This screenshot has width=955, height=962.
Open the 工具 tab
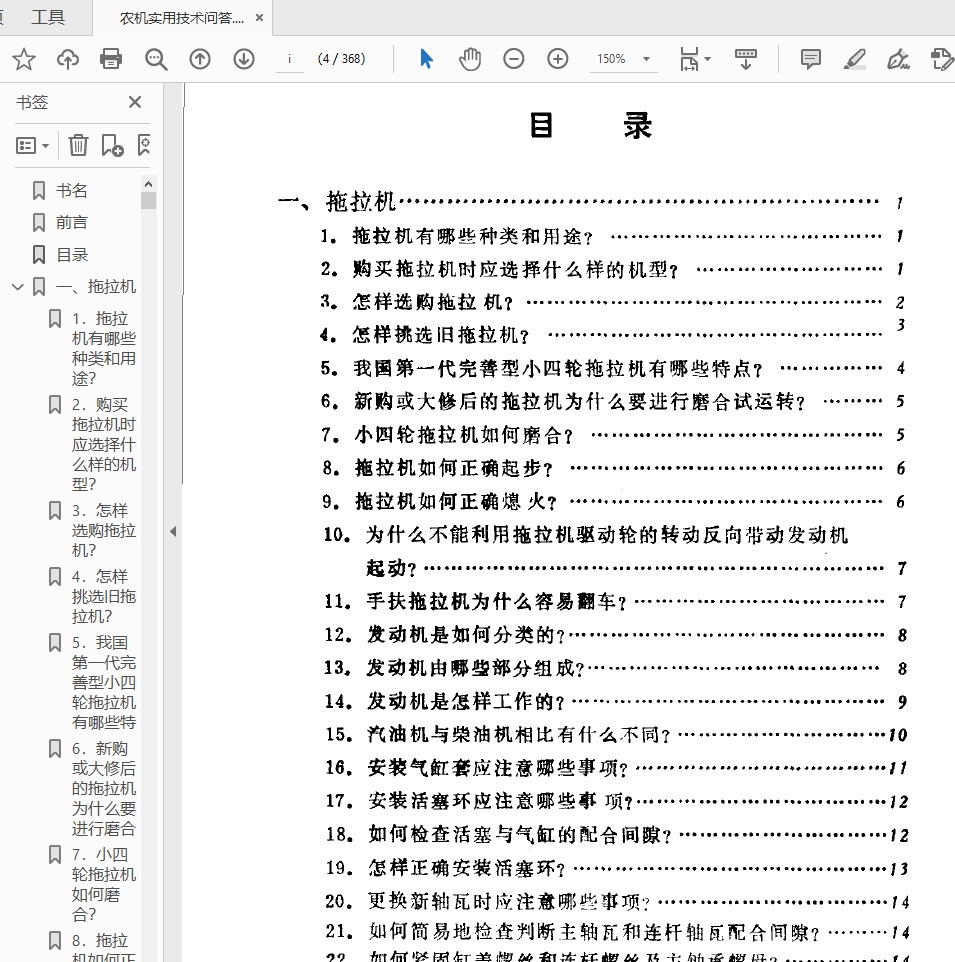tap(48, 17)
